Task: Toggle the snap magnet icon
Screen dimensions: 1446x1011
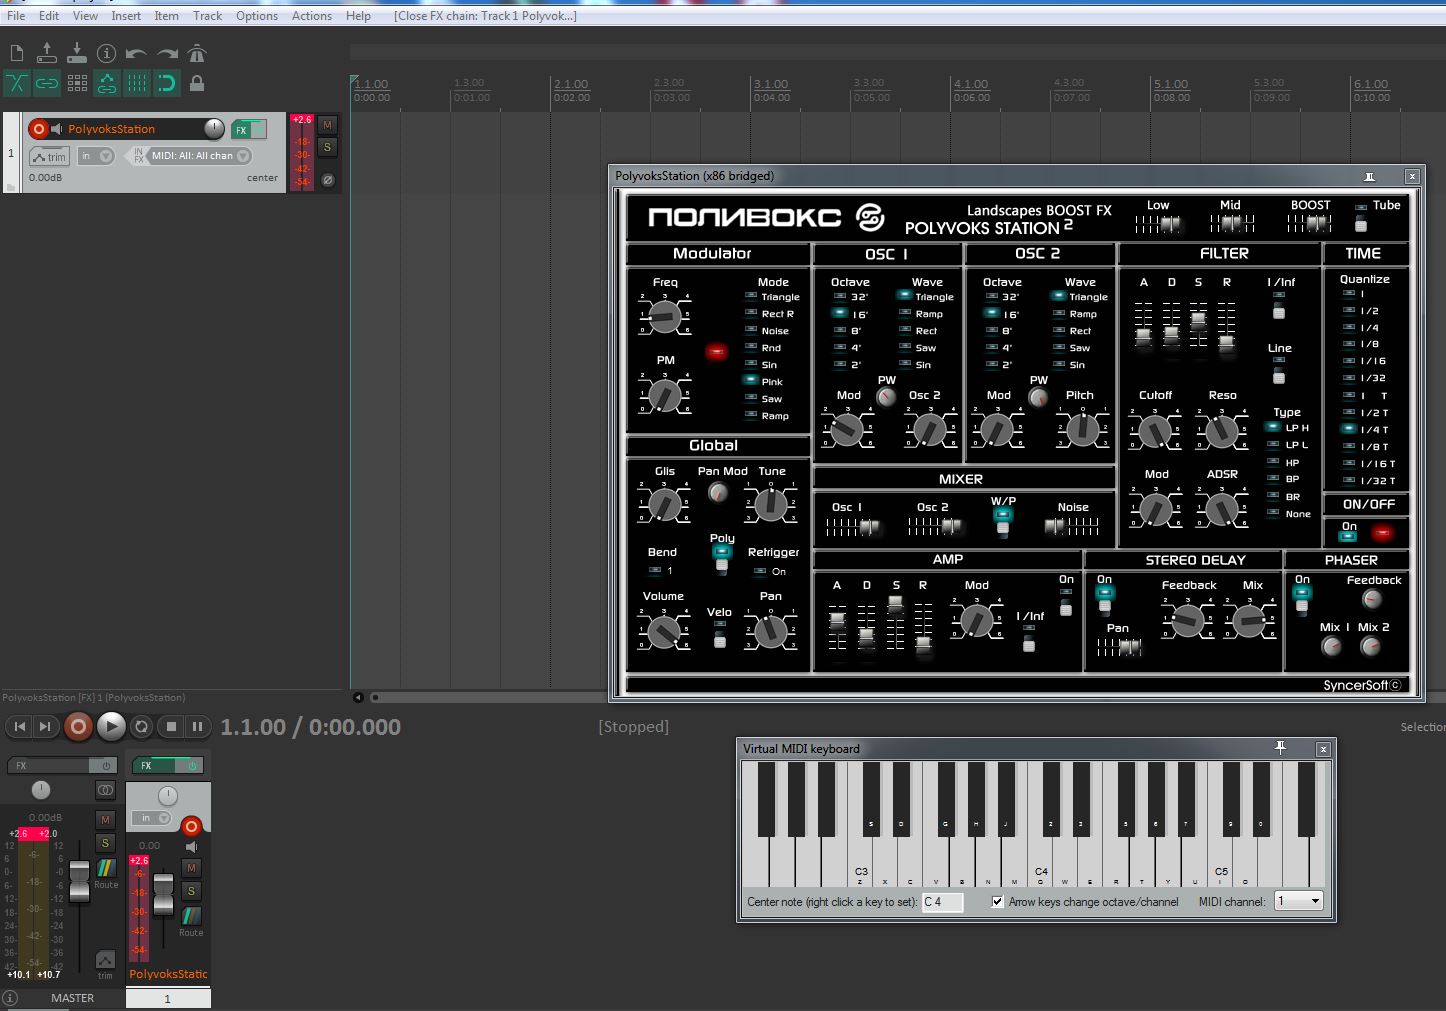Action: (x=167, y=83)
